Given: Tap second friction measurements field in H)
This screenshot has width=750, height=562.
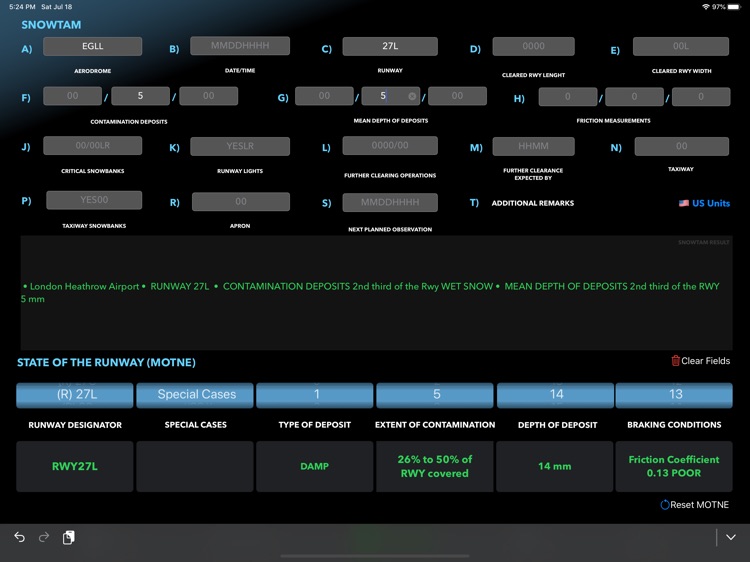Looking at the screenshot, I should pos(634,97).
